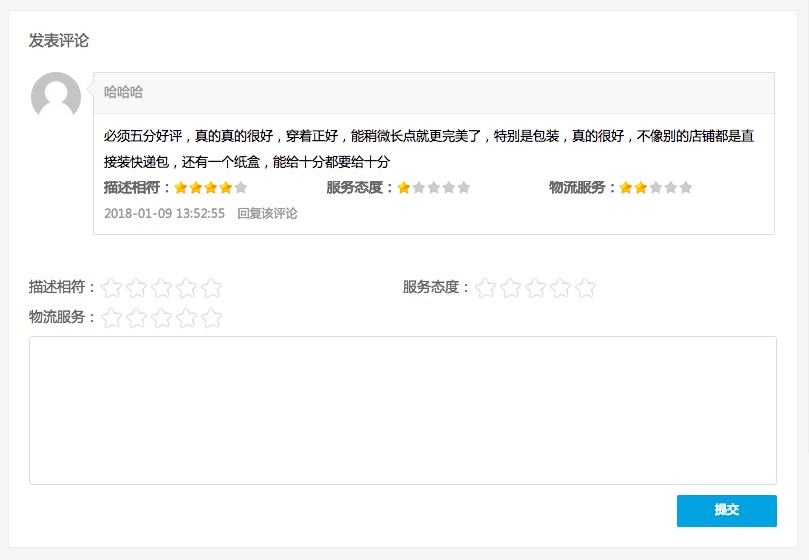Set 物流服务 rating to three stars
The height and width of the screenshot is (560, 809).
[x=162, y=318]
